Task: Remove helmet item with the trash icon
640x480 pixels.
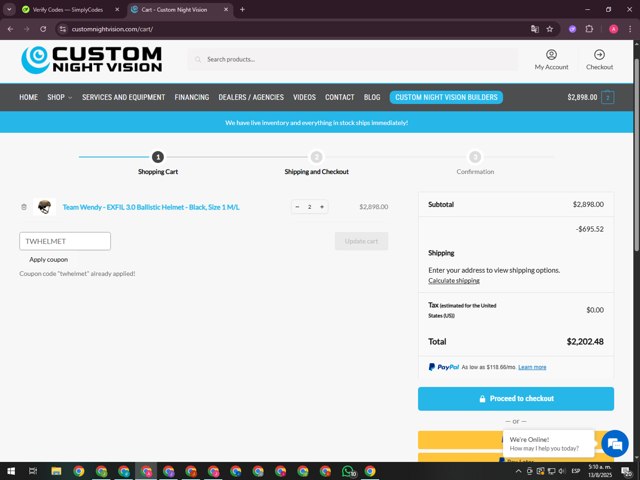Action: [24, 207]
